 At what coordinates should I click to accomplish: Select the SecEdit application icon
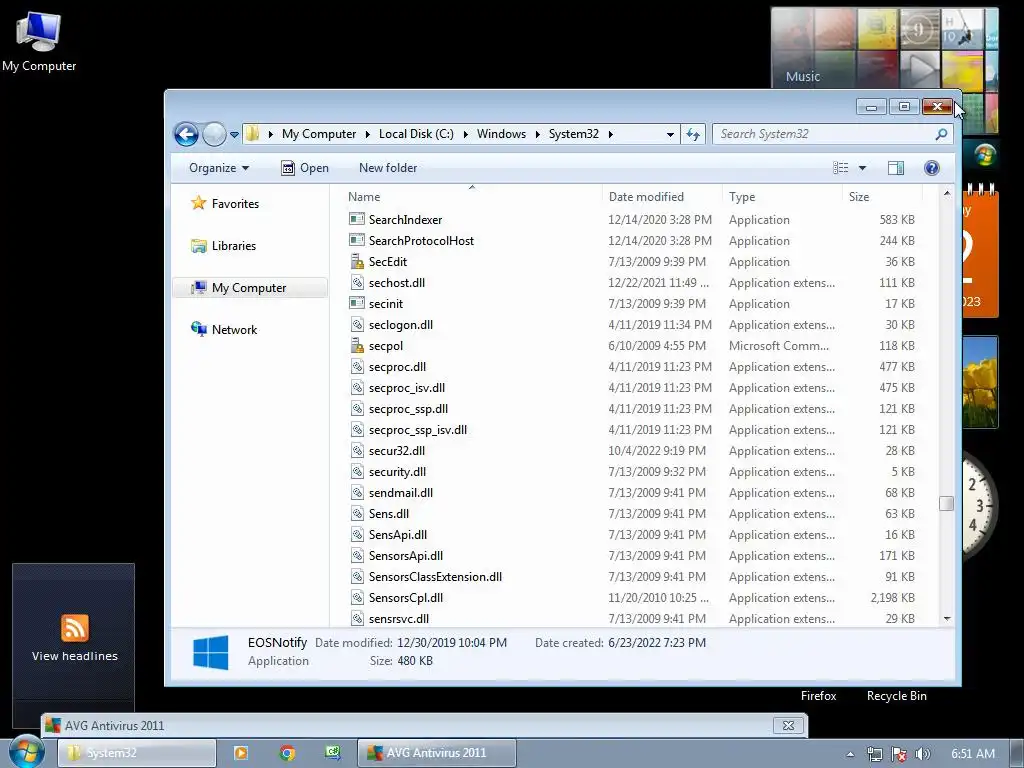coord(357,262)
